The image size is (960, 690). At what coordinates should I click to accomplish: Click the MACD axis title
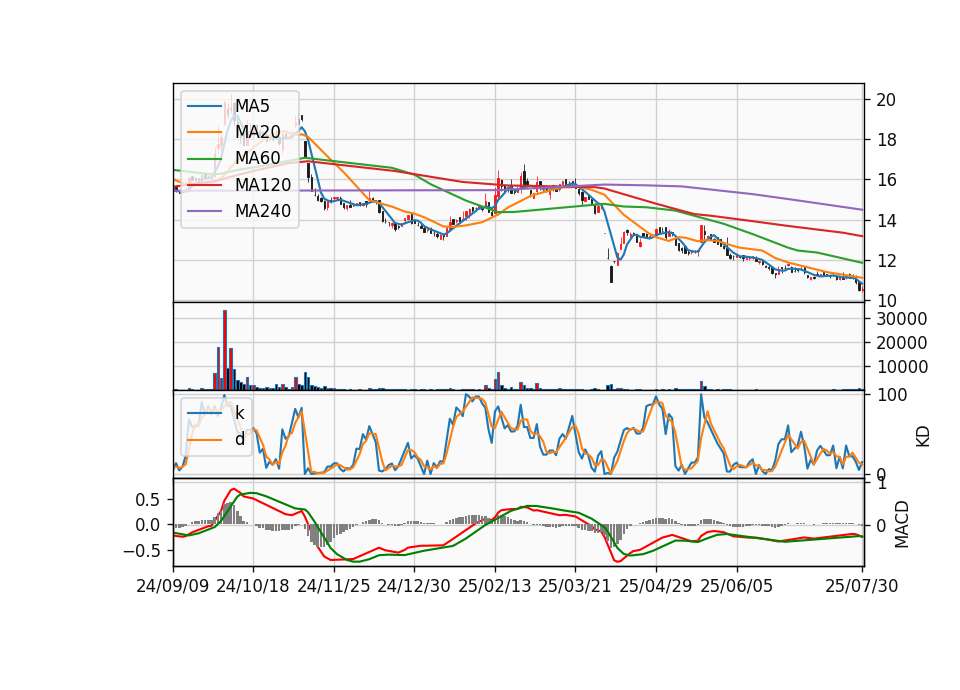902,524
